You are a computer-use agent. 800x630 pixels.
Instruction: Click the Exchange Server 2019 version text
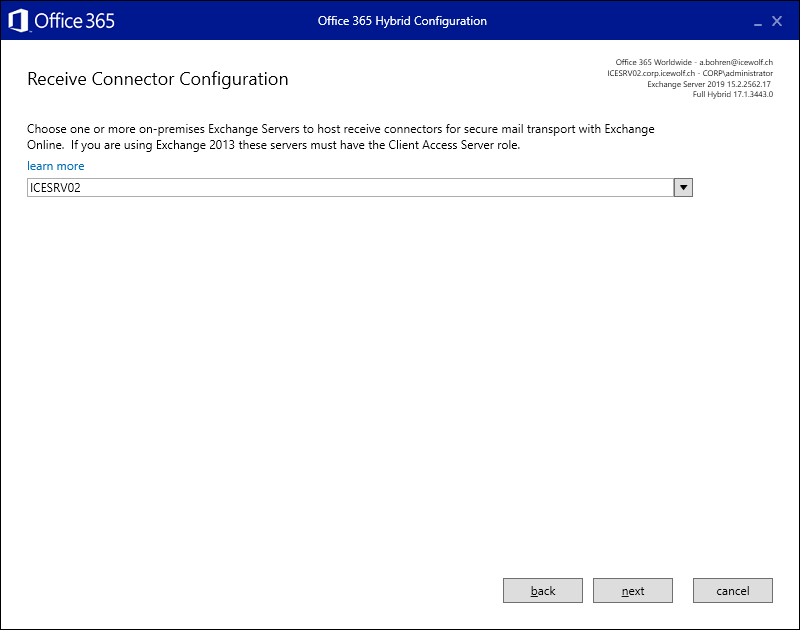click(x=709, y=84)
